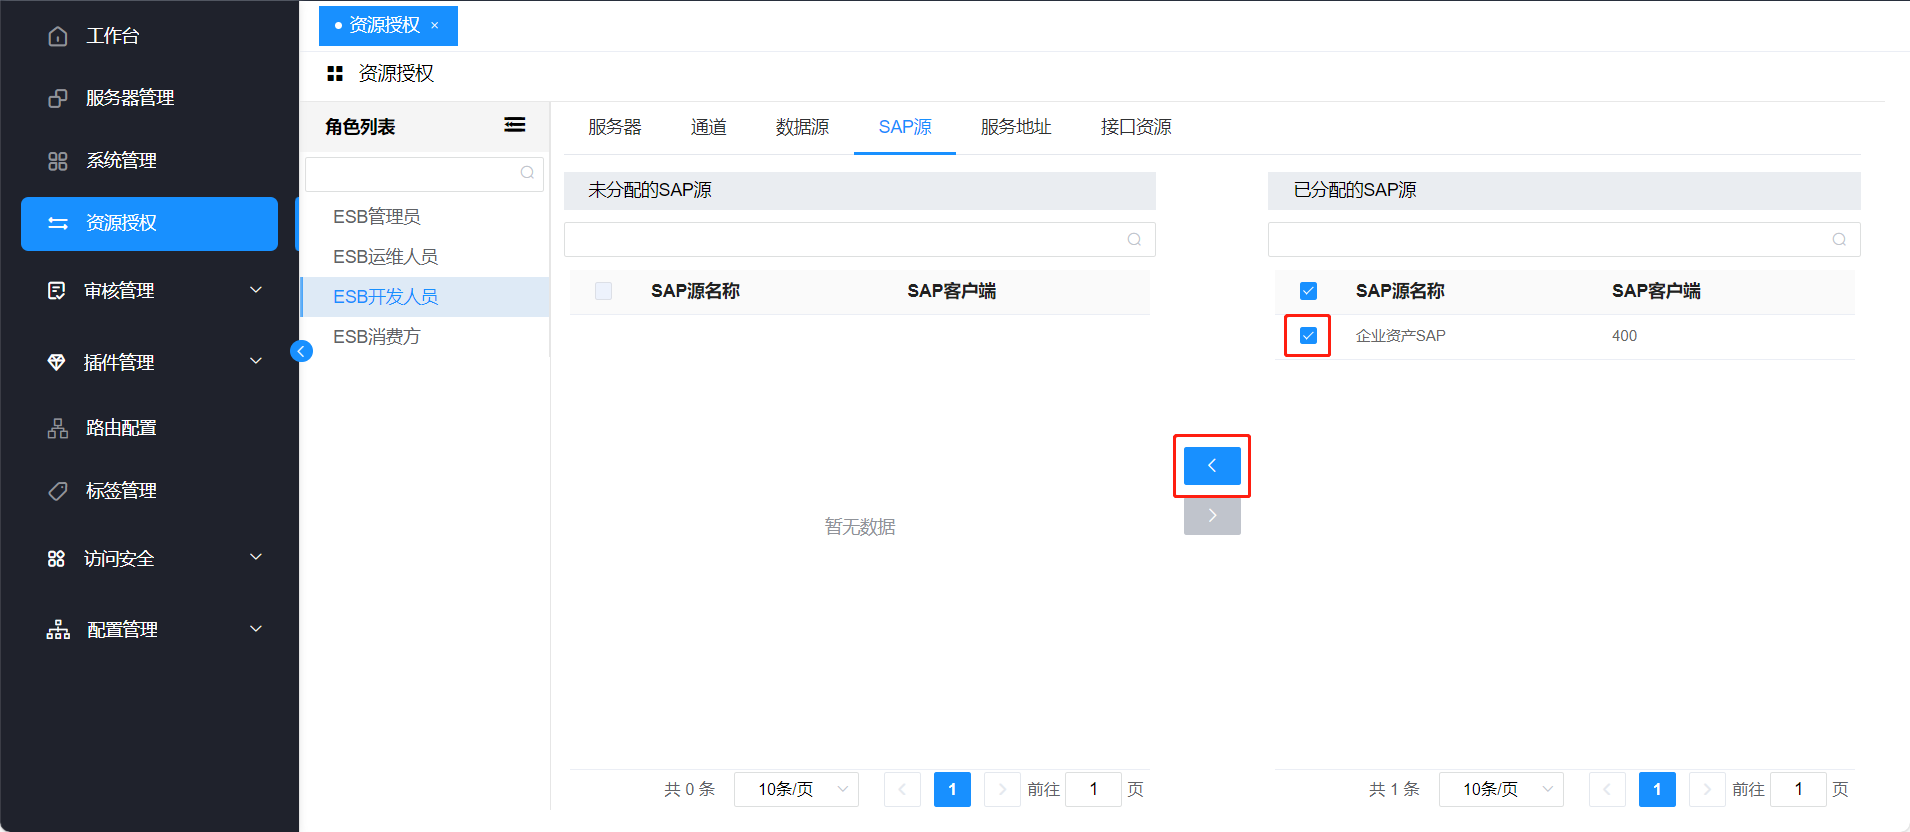The image size is (1910, 832).
Task: Toggle the 角色列表 panel menu icon
Action: pos(515,125)
